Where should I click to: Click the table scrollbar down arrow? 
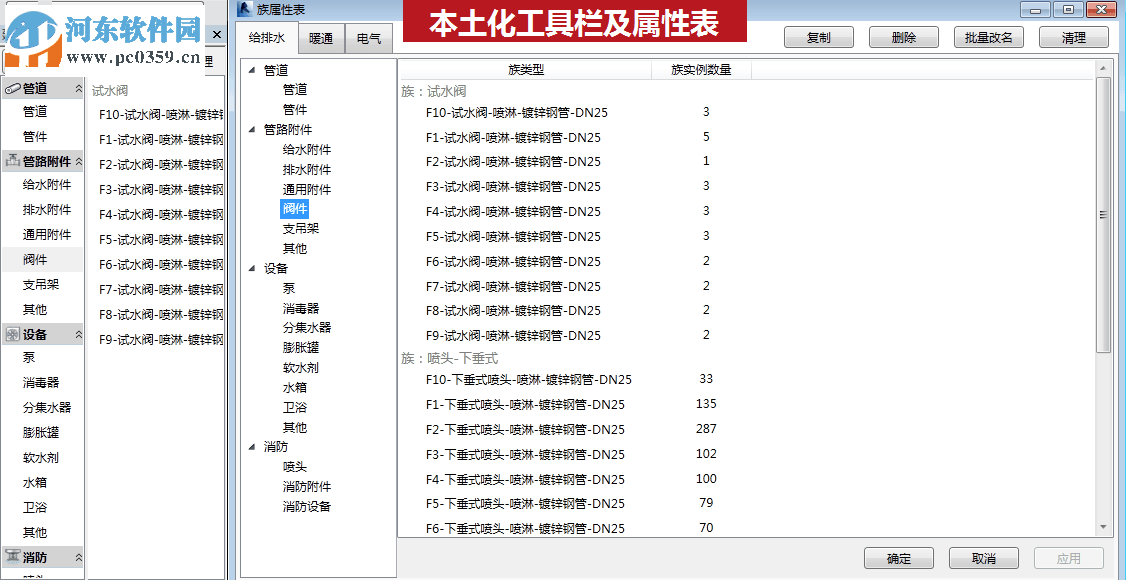click(x=1104, y=528)
